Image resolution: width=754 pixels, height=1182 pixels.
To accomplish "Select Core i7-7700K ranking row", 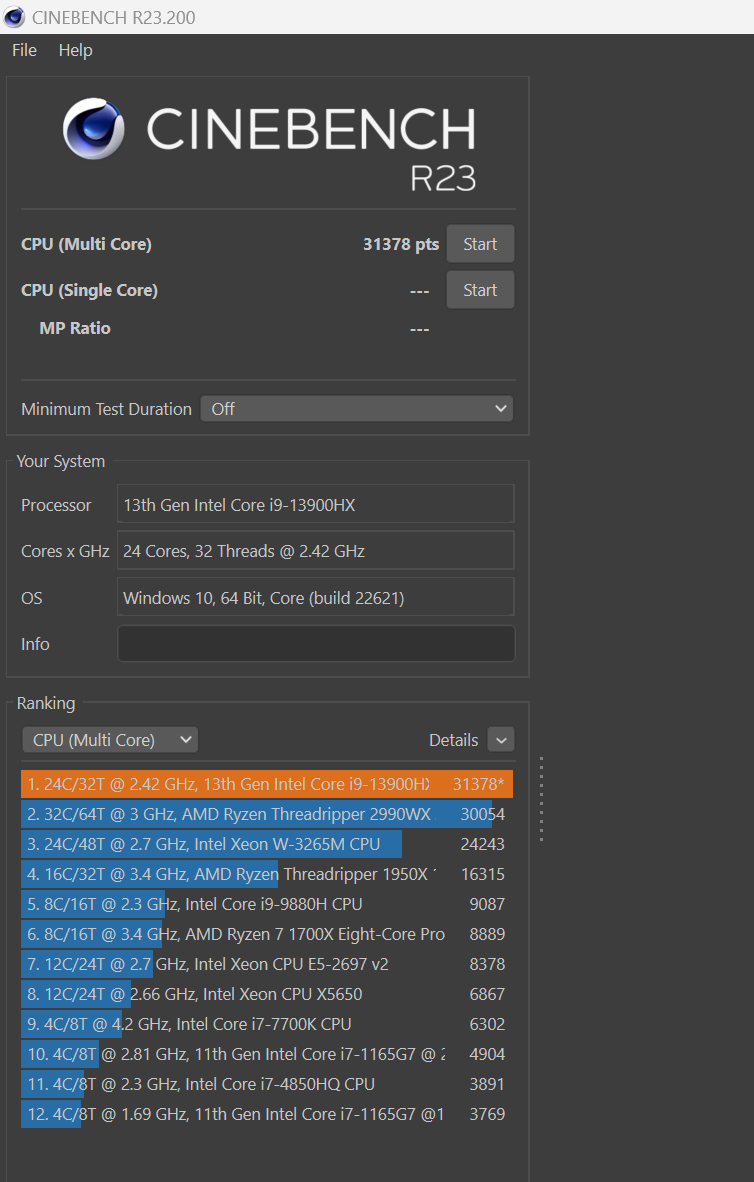I will [267, 1024].
